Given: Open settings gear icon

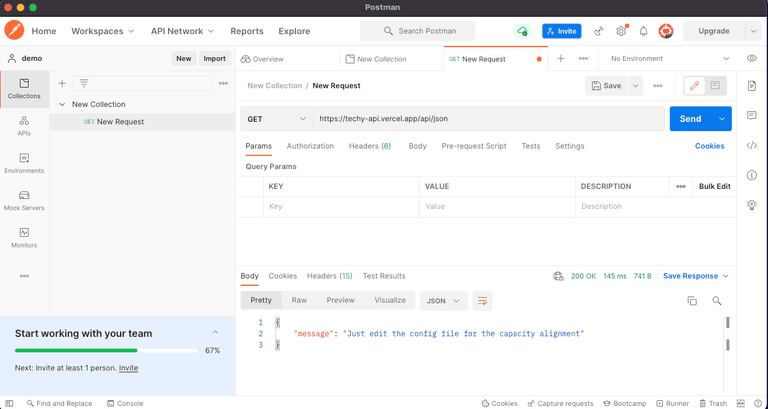Looking at the screenshot, I should pos(621,31).
